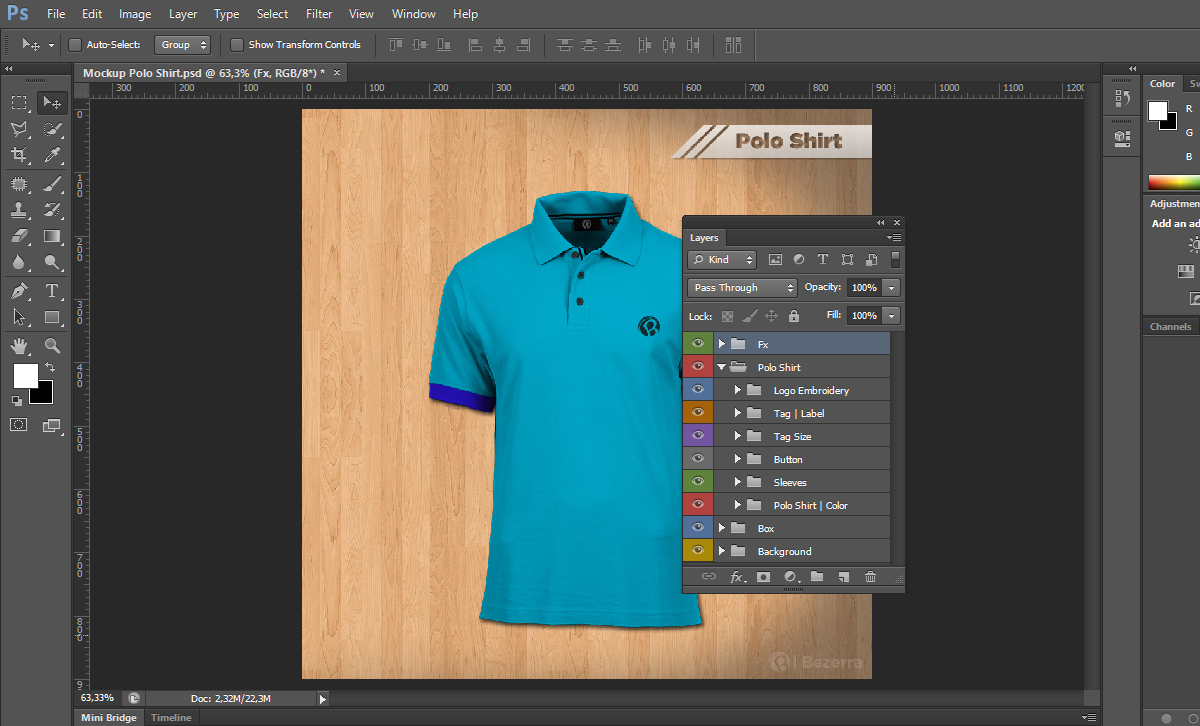
Task: Select the Zoom tool
Action: [x=52, y=346]
